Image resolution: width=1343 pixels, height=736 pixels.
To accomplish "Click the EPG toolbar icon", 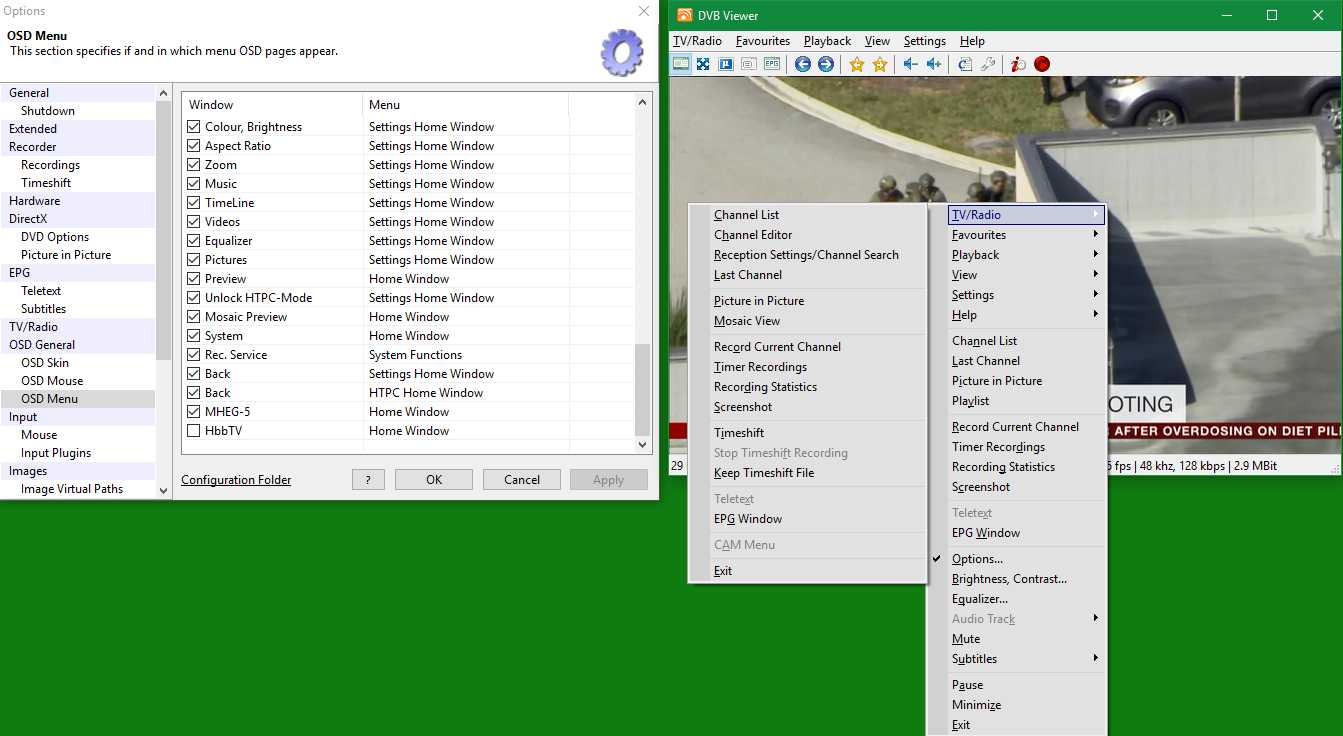I will [x=772, y=64].
